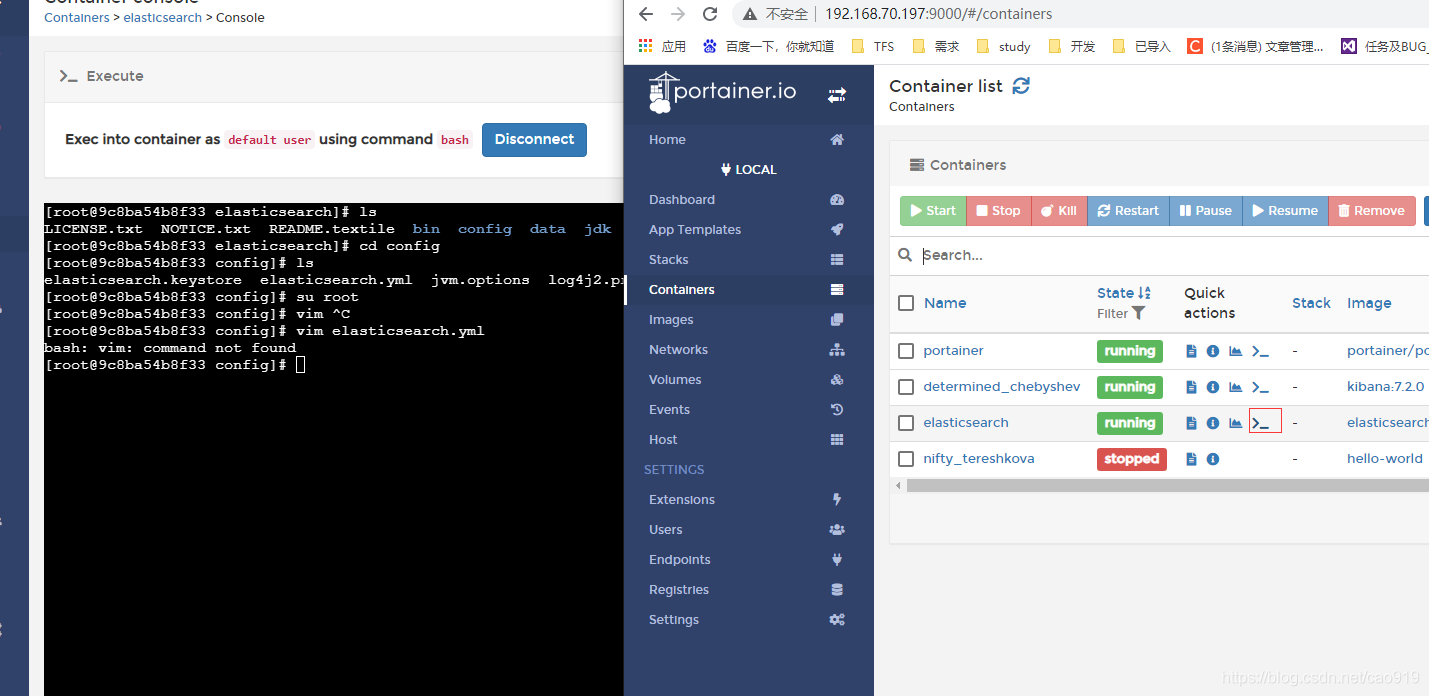
Task: Select the nifty_tereshkova checkbox
Action: pyautogui.click(x=906, y=459)
